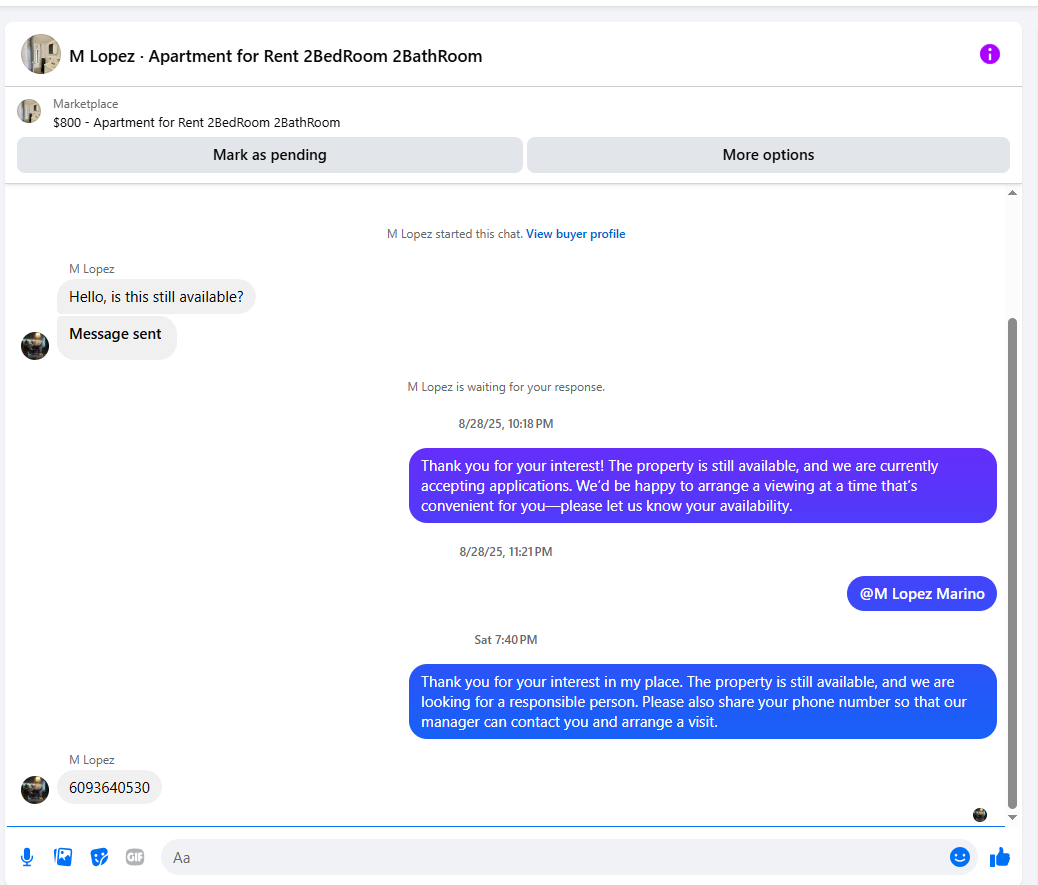Click the chat scrollbar thumb
This screenshot has height=885, width=1038.
tap(1012, 560)
